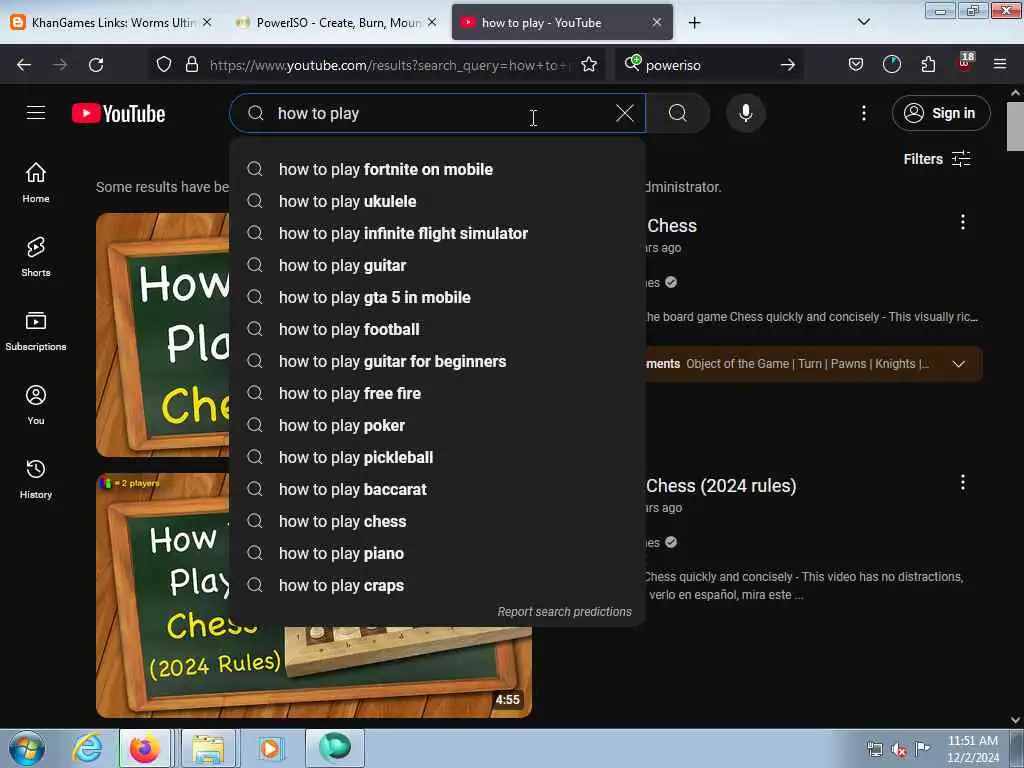The image size is (1024, 768).
Task: Open options for Chess 2024 rules video
Action: tap(962, 483)
